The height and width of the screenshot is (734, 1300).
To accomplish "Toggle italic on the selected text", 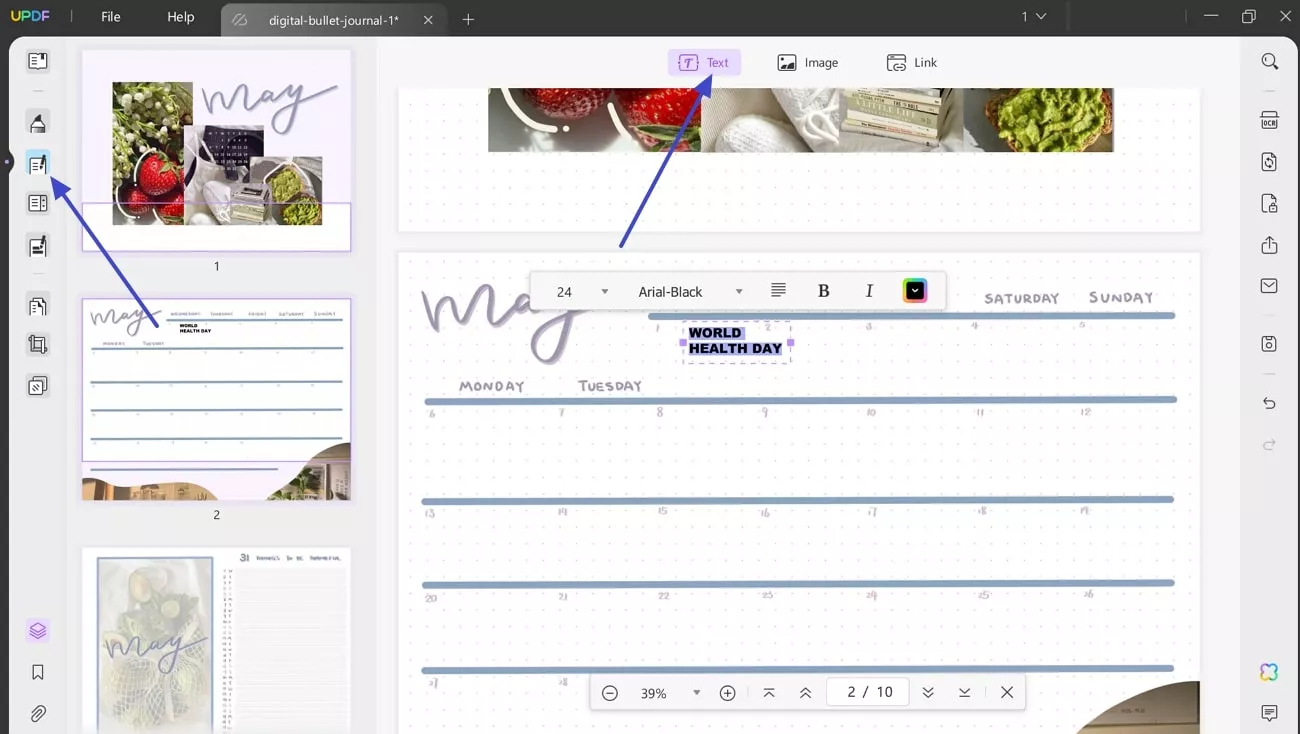I will coord(869,290).
